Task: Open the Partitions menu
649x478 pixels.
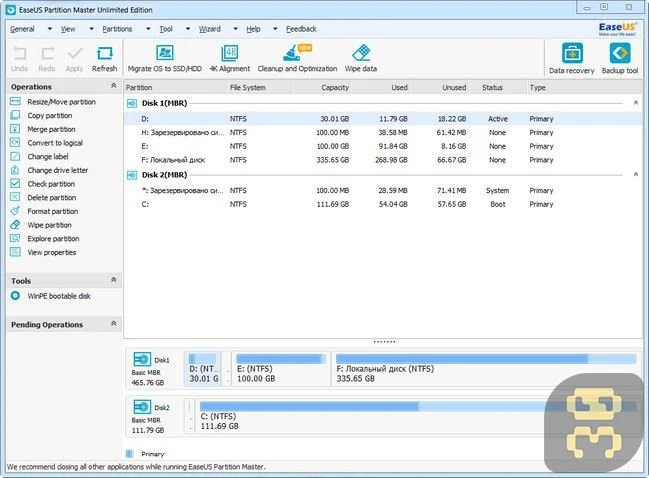Action: coord(117,29)
